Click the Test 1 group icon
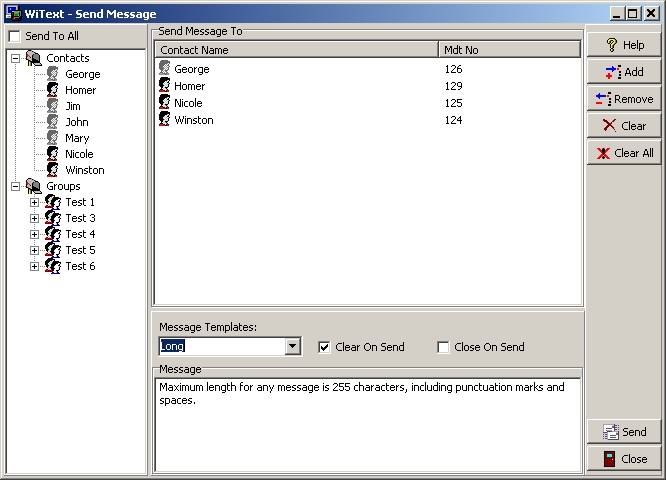This screenshot has width=666, height=480. [53, 202]
